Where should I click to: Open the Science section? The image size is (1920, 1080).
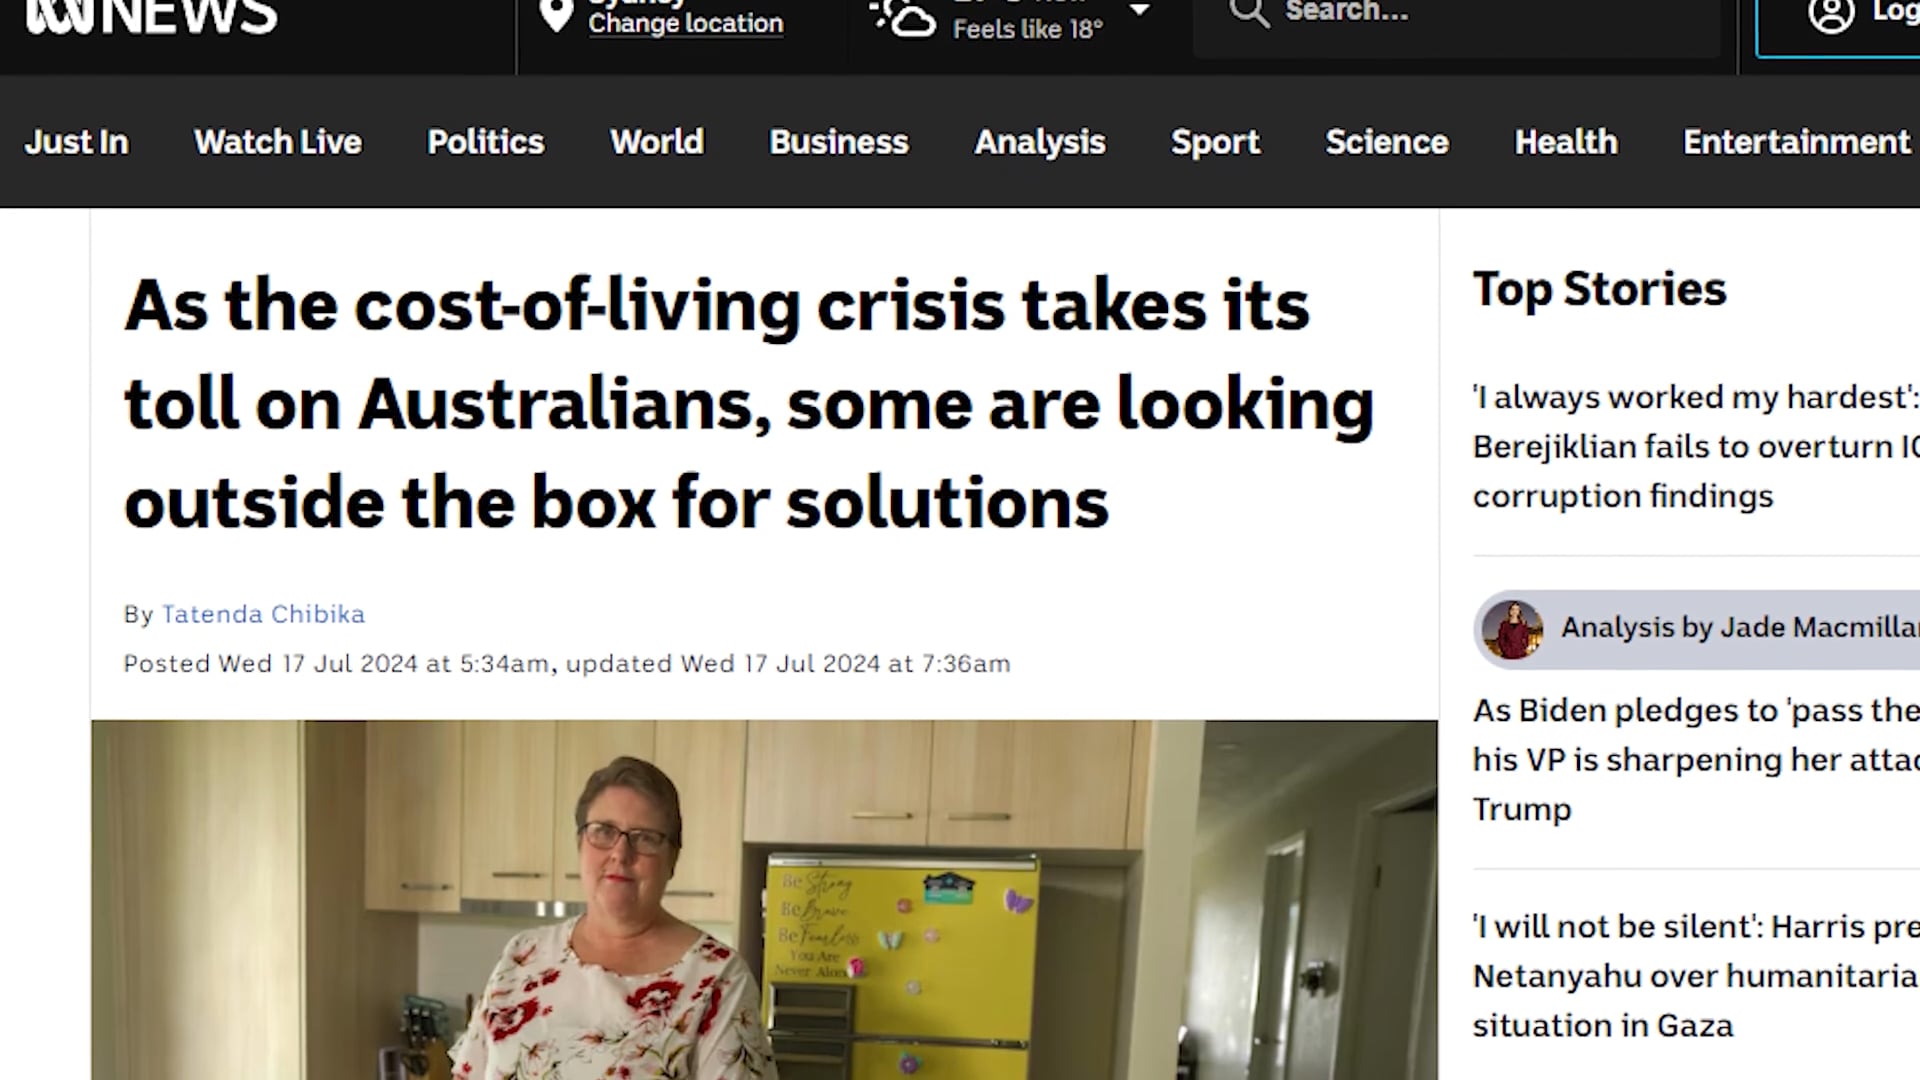click(1387, 142)
